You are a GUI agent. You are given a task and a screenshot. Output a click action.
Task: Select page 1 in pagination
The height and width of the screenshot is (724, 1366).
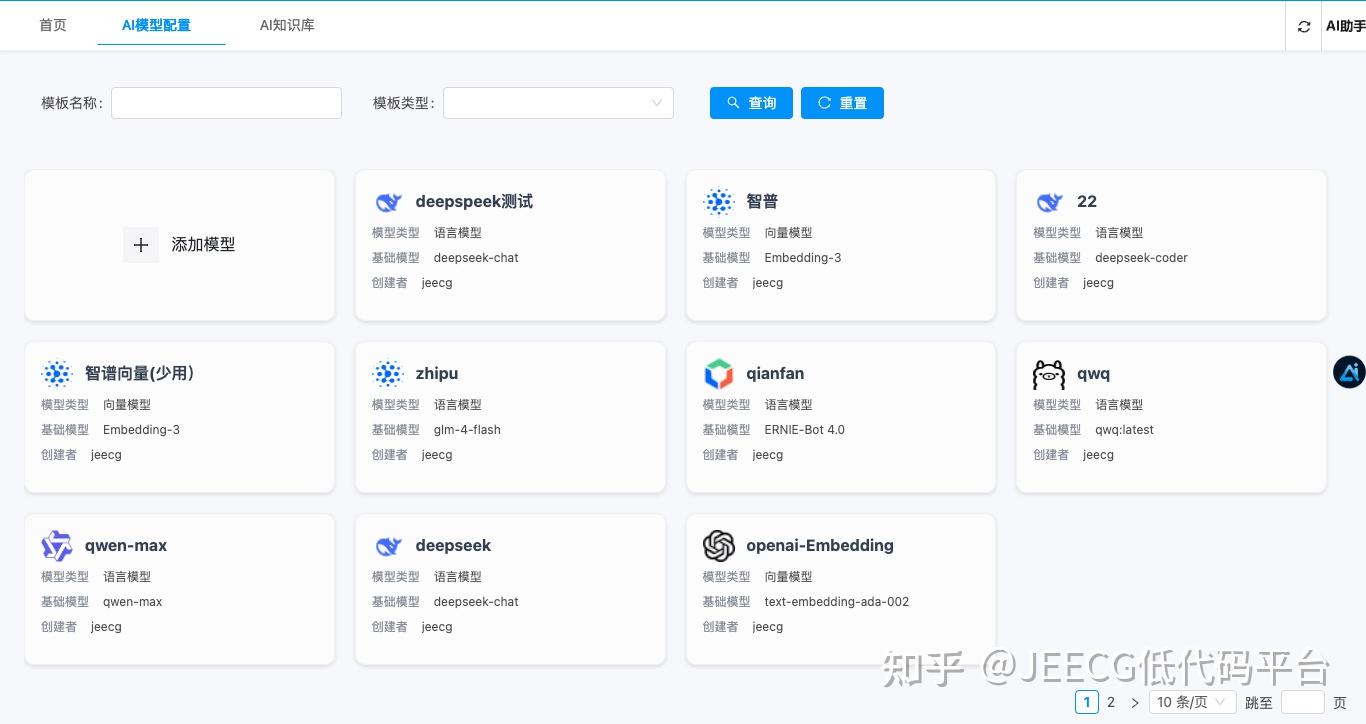[x=1087, y=703]
